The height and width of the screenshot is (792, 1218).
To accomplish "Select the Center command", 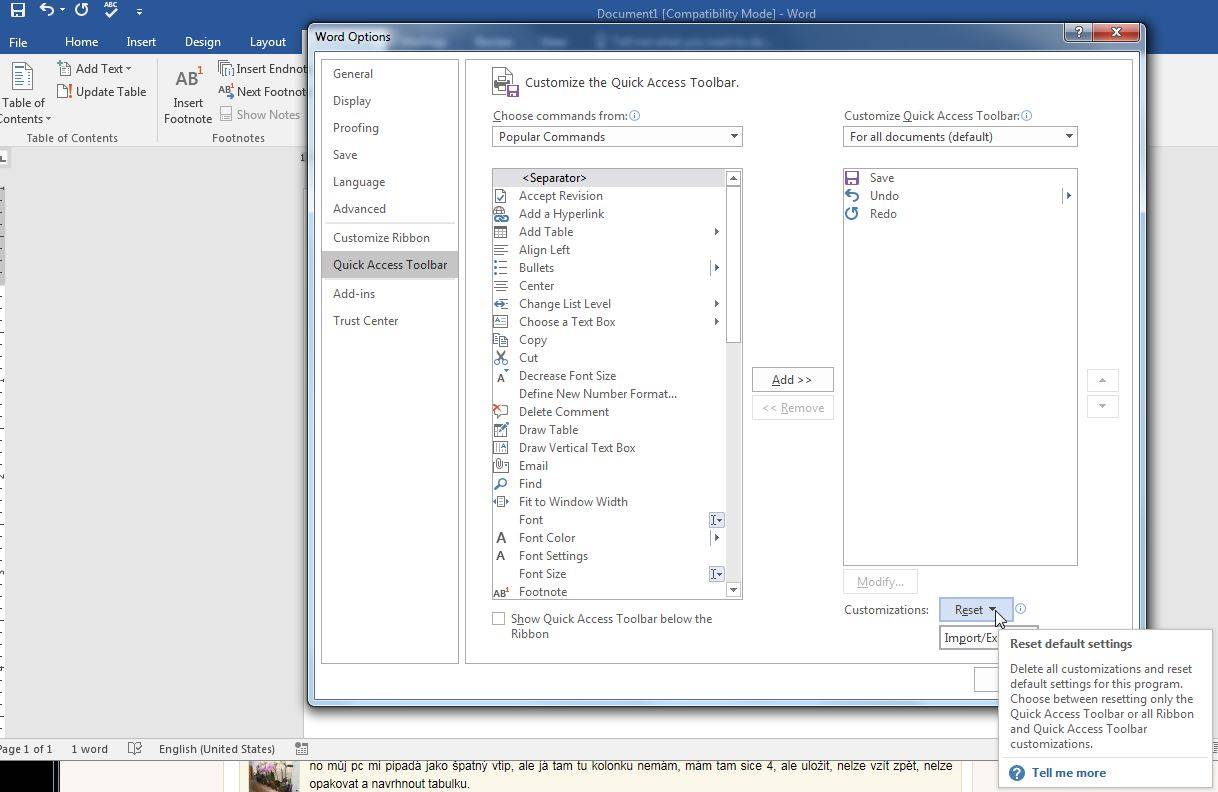I will pos(609,286).
